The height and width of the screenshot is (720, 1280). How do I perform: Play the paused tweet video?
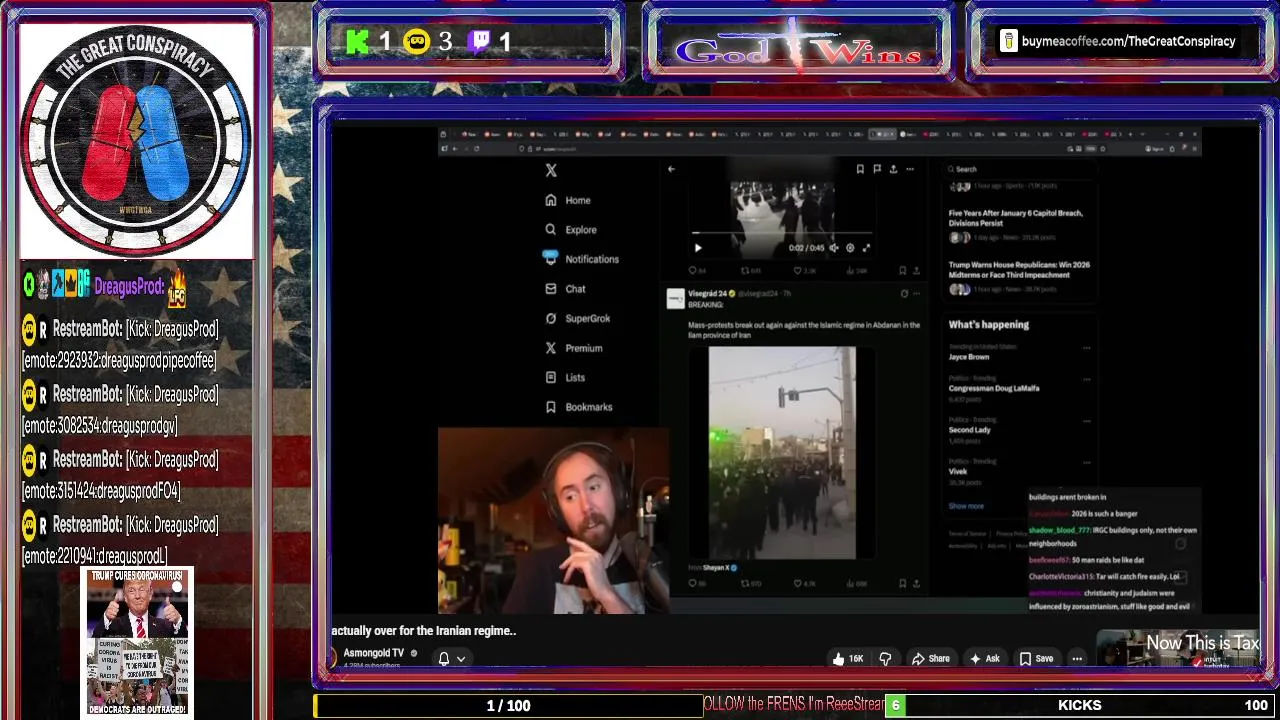point(698,248)
